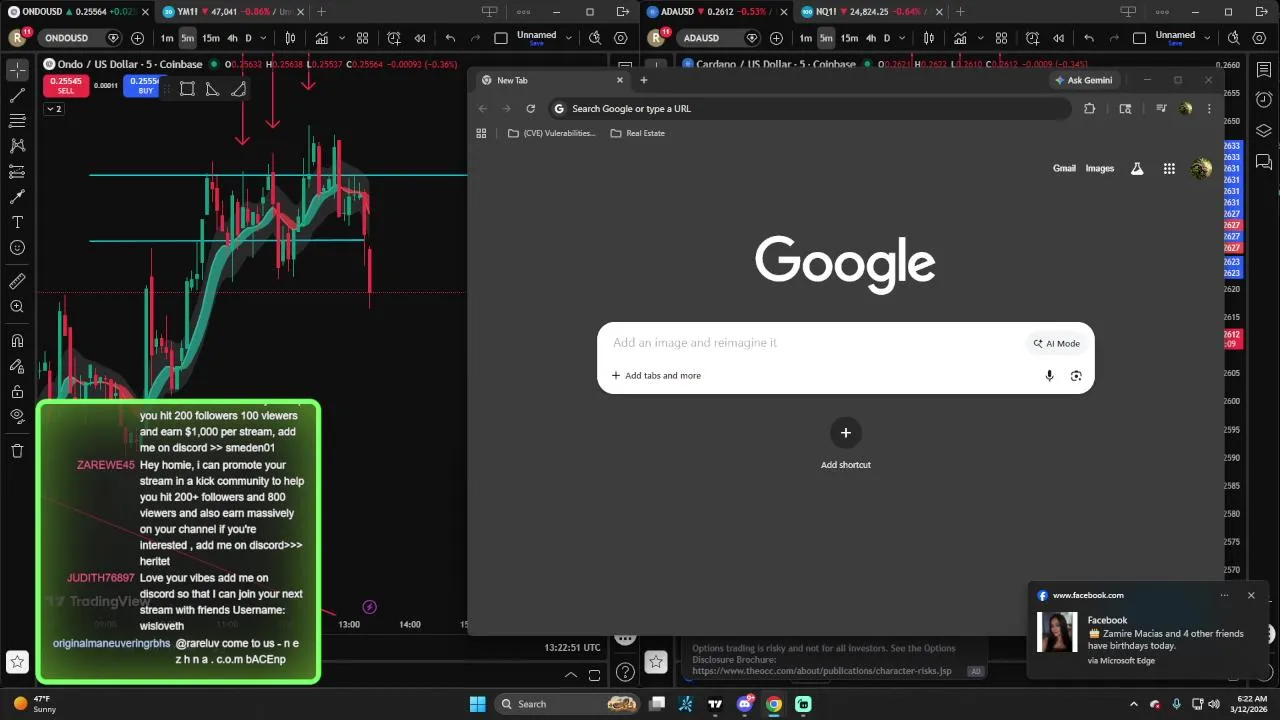The width and height of the screenshot is (1280, 720).
Task: Select the text tool in left drawing toolbar
Action: pos(17,222)
